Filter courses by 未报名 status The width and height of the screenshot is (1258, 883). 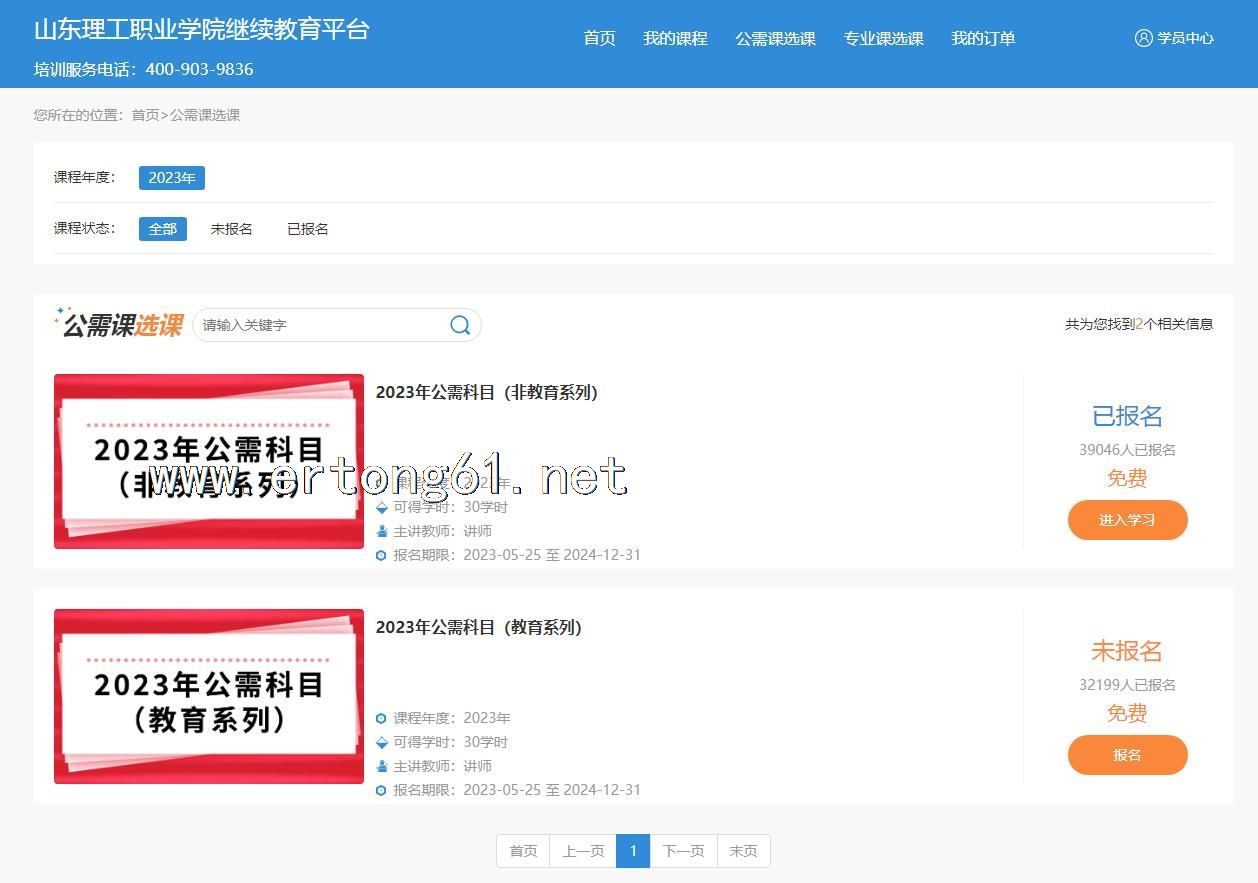pos(231,229)
